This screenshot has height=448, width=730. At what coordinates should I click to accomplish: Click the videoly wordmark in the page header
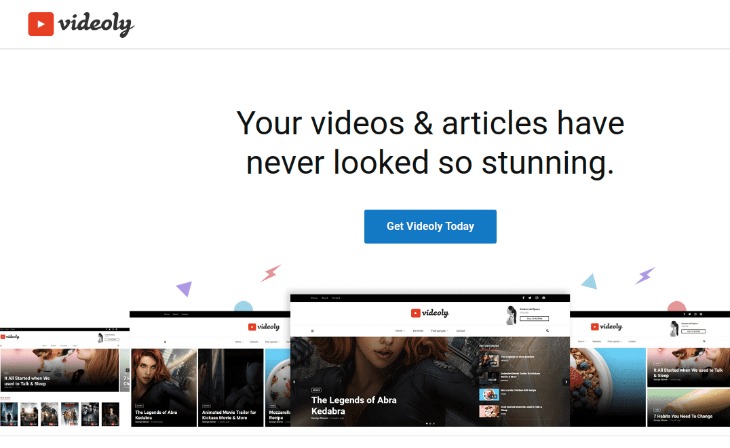tap(96, 24)
